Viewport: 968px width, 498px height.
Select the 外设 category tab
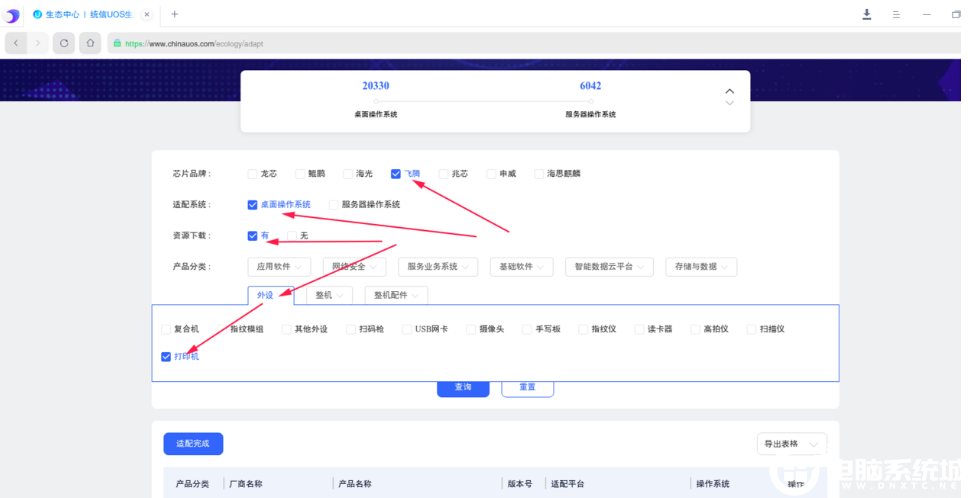click(x=265, y=295)
